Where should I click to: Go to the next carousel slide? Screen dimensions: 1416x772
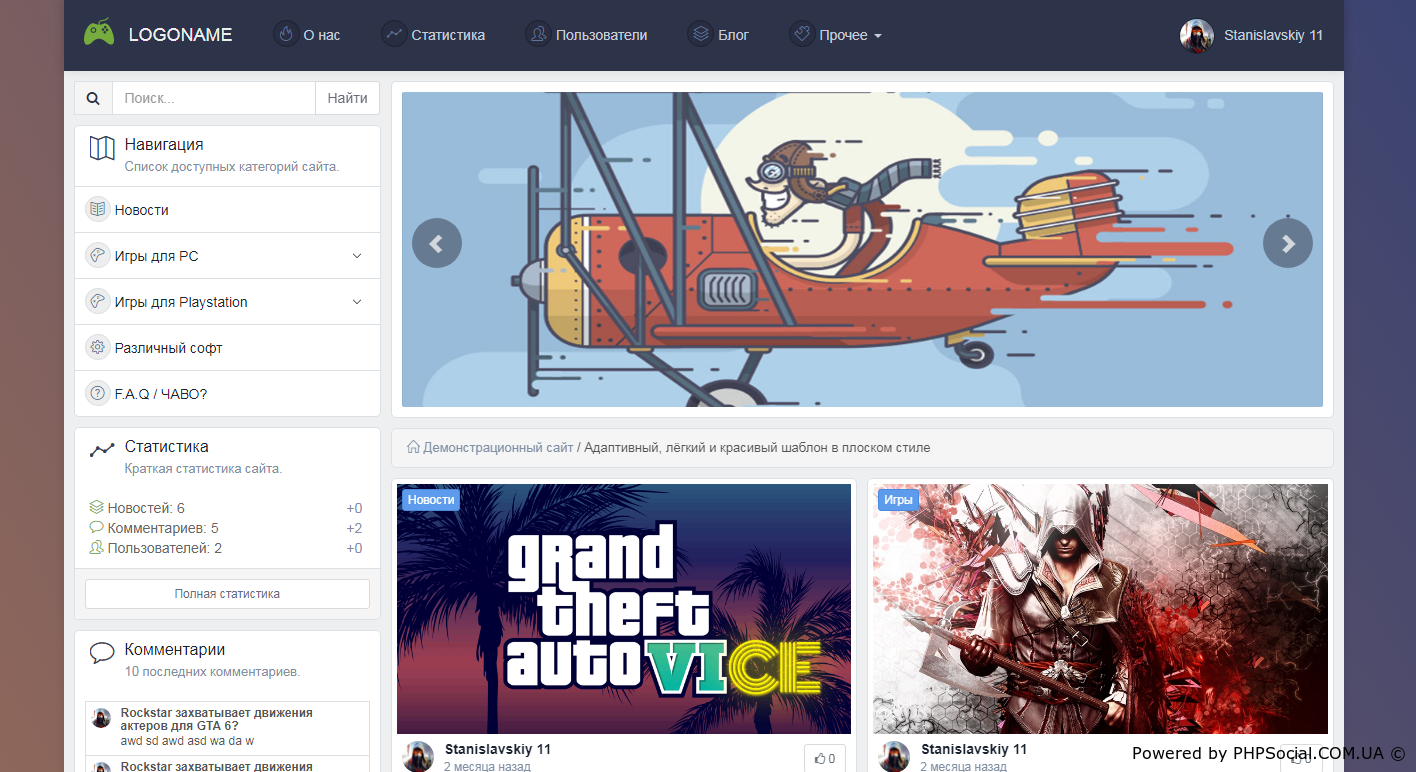tap(1287, 243)
